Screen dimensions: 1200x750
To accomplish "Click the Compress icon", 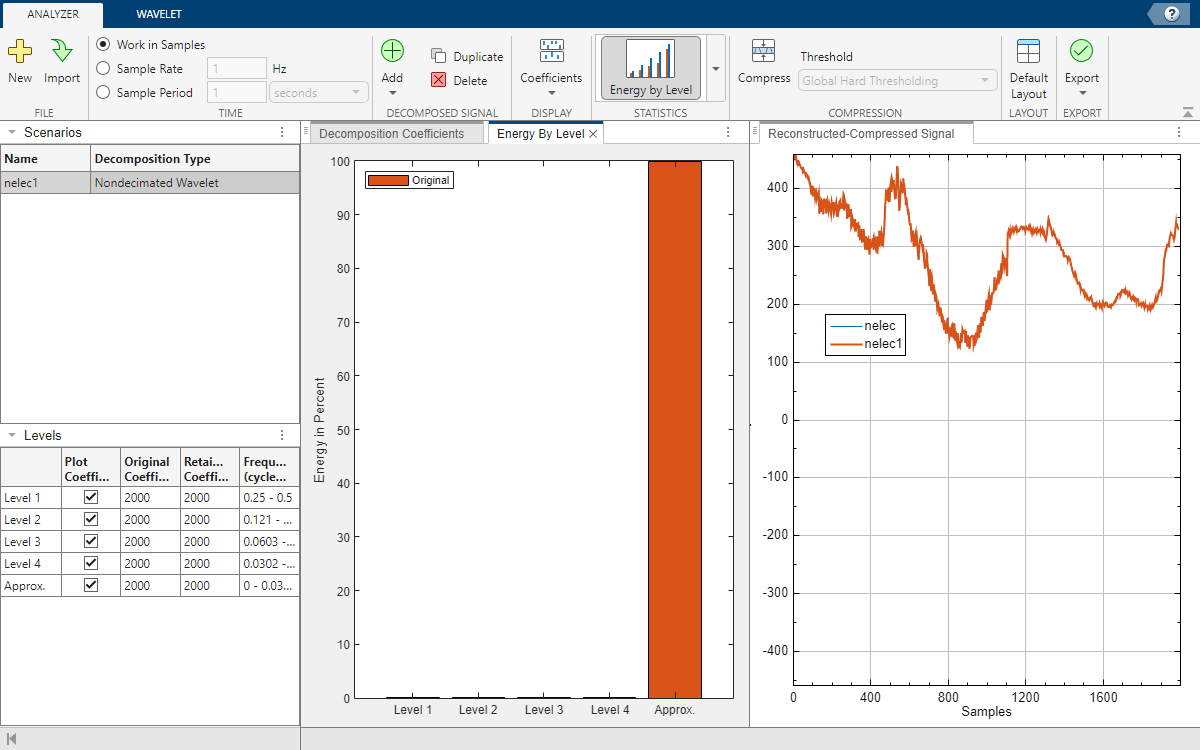I will point(764,53).
